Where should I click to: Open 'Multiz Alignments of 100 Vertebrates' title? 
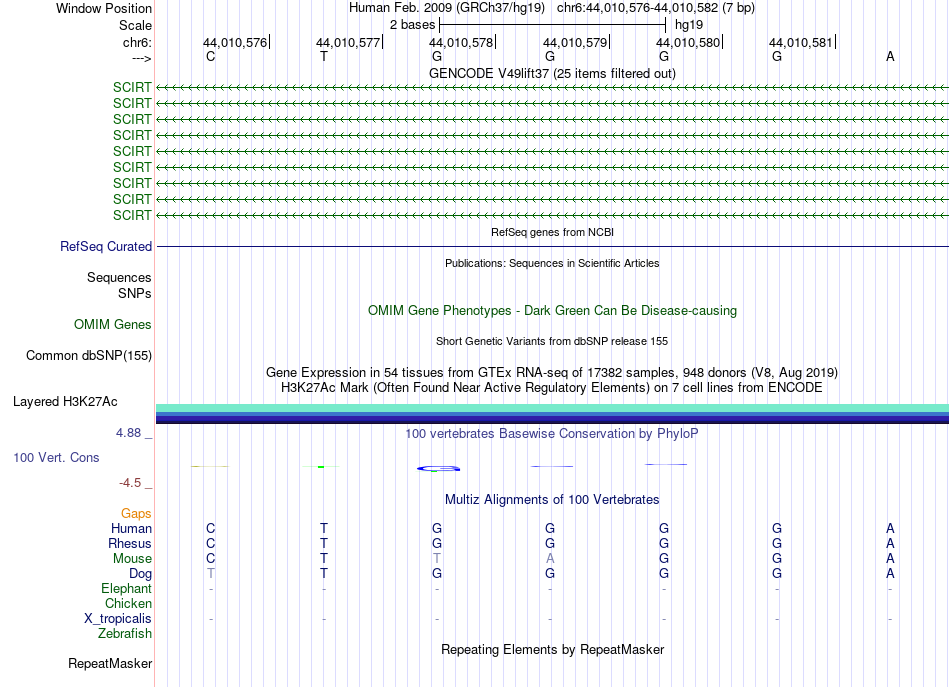[552, 499]
